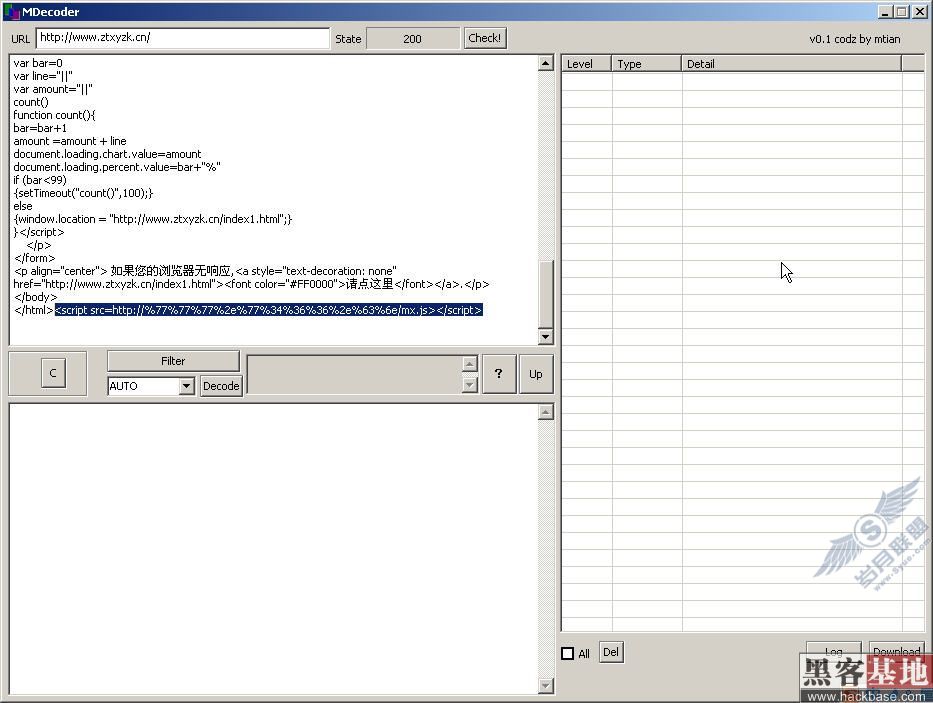Viewport: 933px width, 703px height.
Task: Click the 'var bar=0' line
Action: 38,63
